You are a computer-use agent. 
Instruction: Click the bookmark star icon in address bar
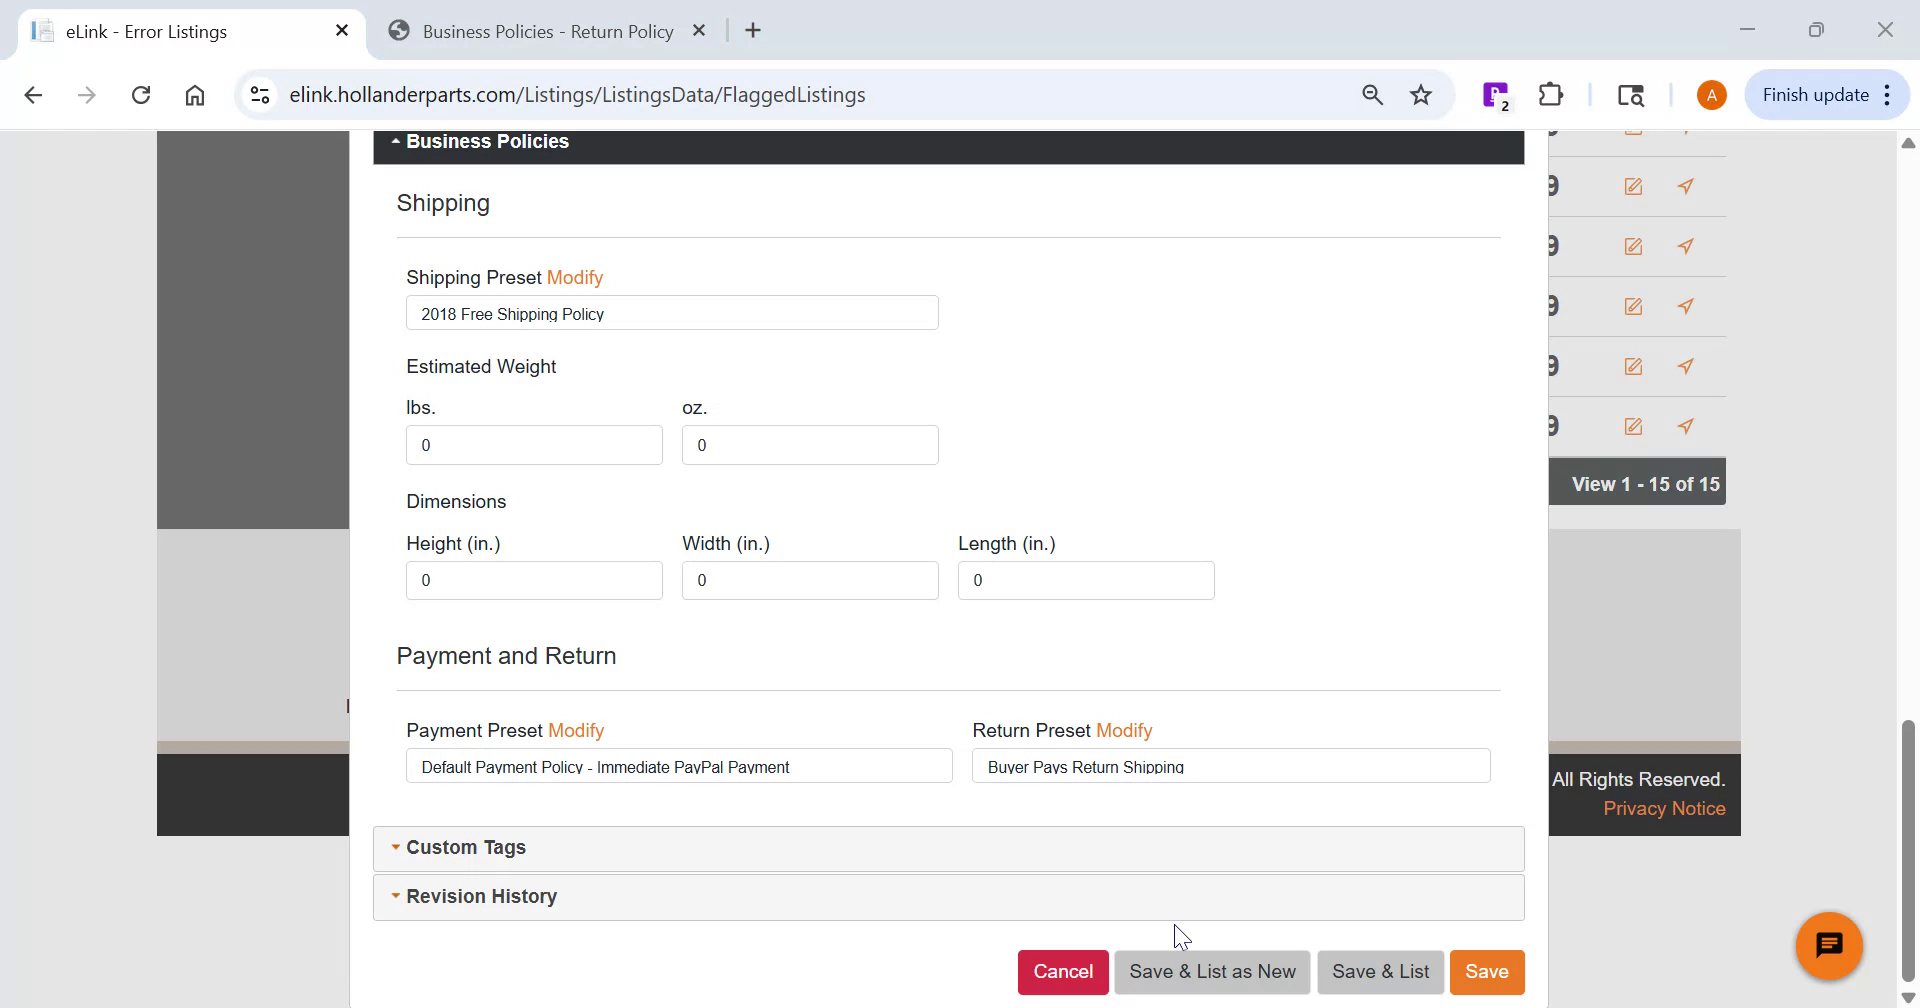pos(1421,95)
